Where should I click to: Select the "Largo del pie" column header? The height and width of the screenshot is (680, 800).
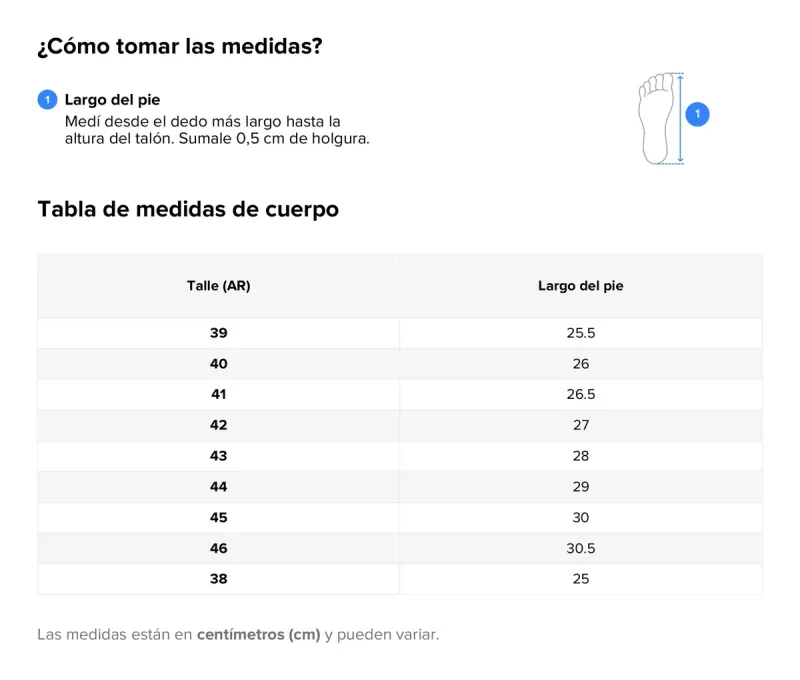580,286
